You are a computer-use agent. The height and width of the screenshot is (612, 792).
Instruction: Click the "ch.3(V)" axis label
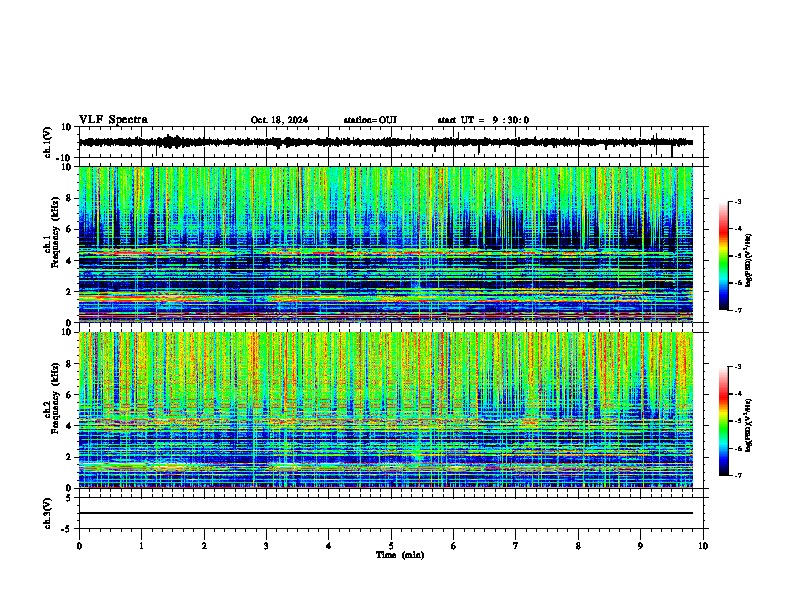[48, 513]
